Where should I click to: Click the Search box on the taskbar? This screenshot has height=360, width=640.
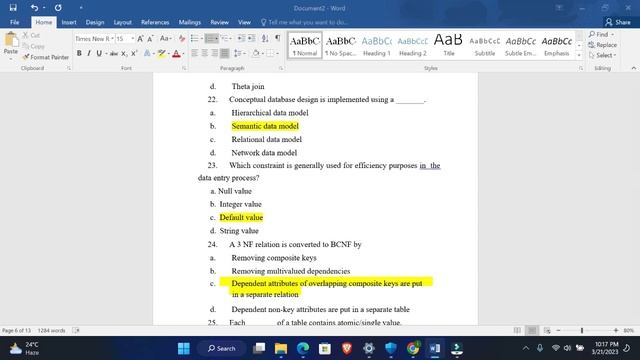coord(222,348)
